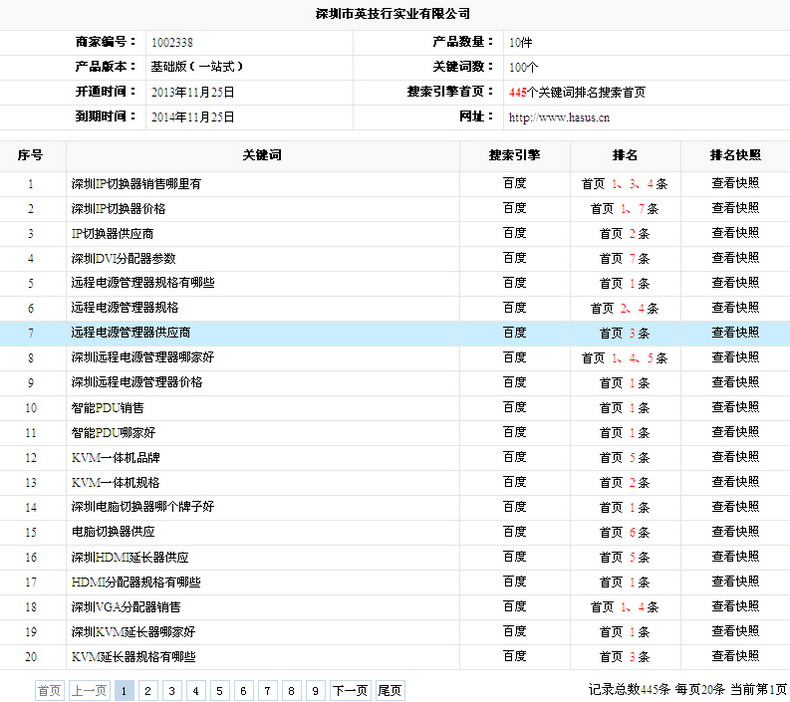Screen dimensions: 790x702
Task: Open pagination page 4
Action: [x=195, y=690]
